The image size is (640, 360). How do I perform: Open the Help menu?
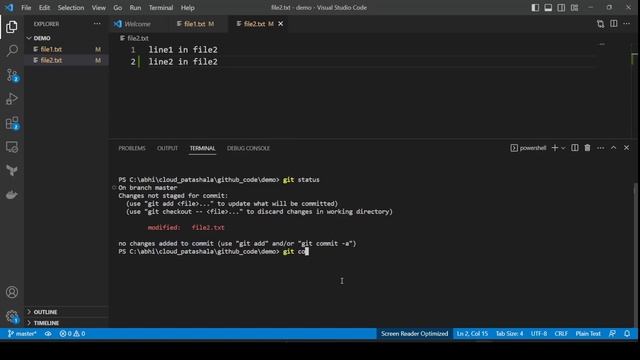[187, 8]
